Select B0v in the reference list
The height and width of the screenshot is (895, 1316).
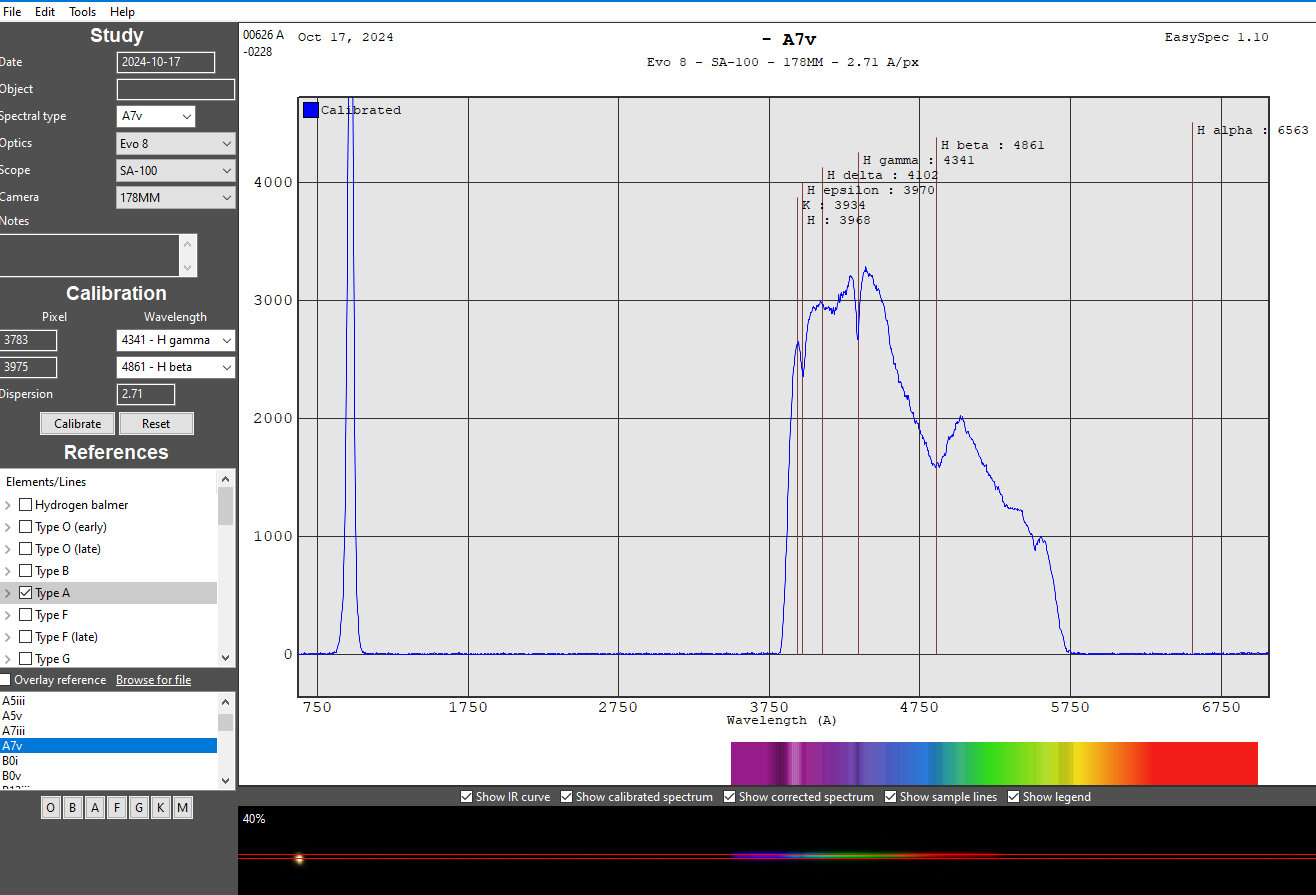(x=108, y=776)
